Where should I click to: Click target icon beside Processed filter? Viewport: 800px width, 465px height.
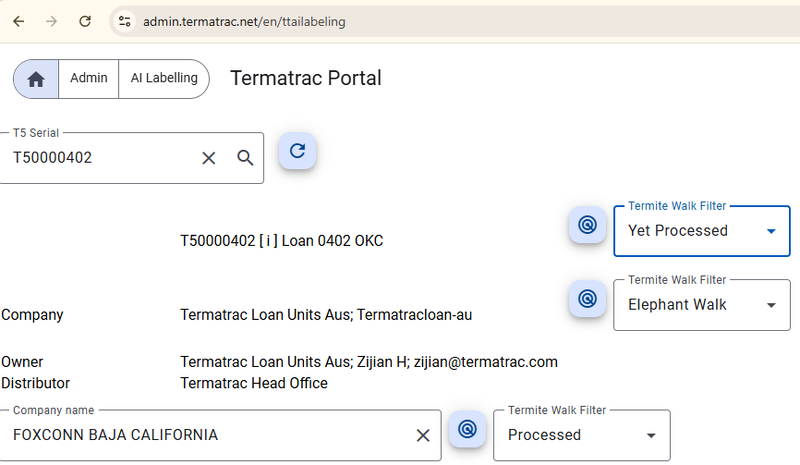pos(467,429)
